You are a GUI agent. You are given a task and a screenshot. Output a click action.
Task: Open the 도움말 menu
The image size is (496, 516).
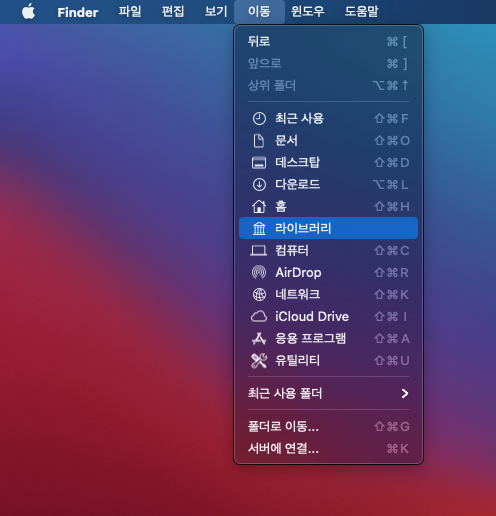[x=361, y=12]
